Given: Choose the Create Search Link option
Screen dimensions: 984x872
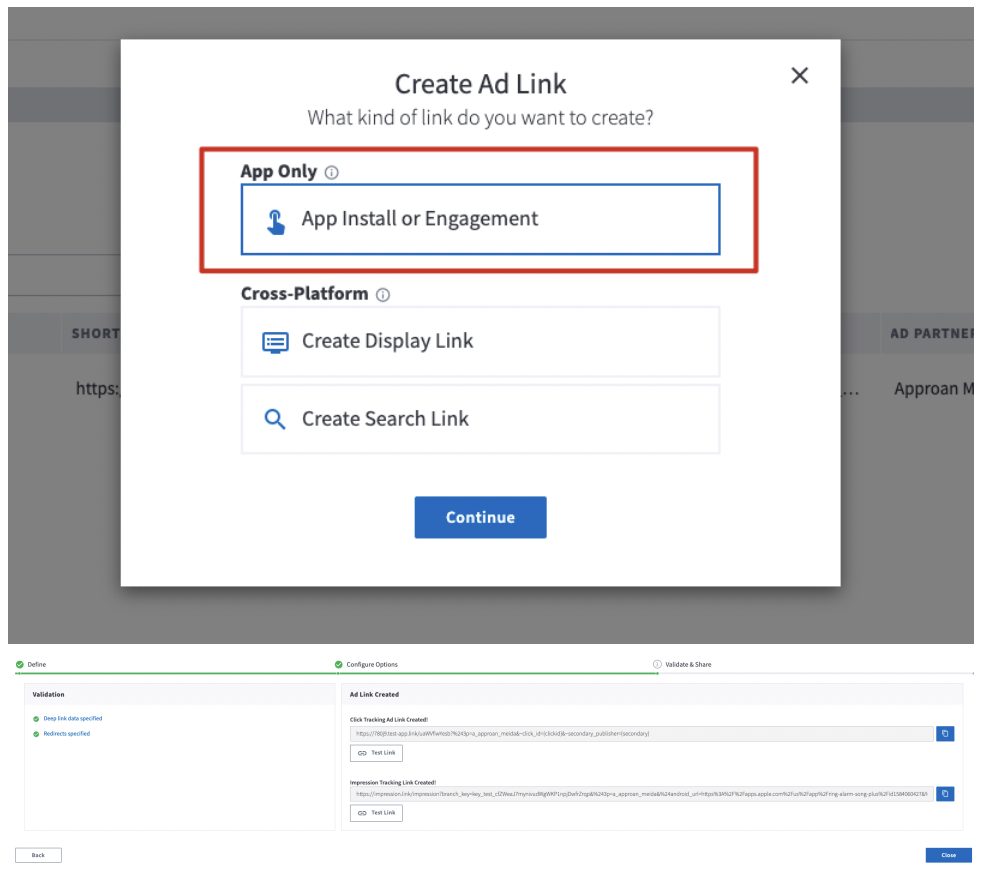Looking at the screenshot, I should point(480,419).
